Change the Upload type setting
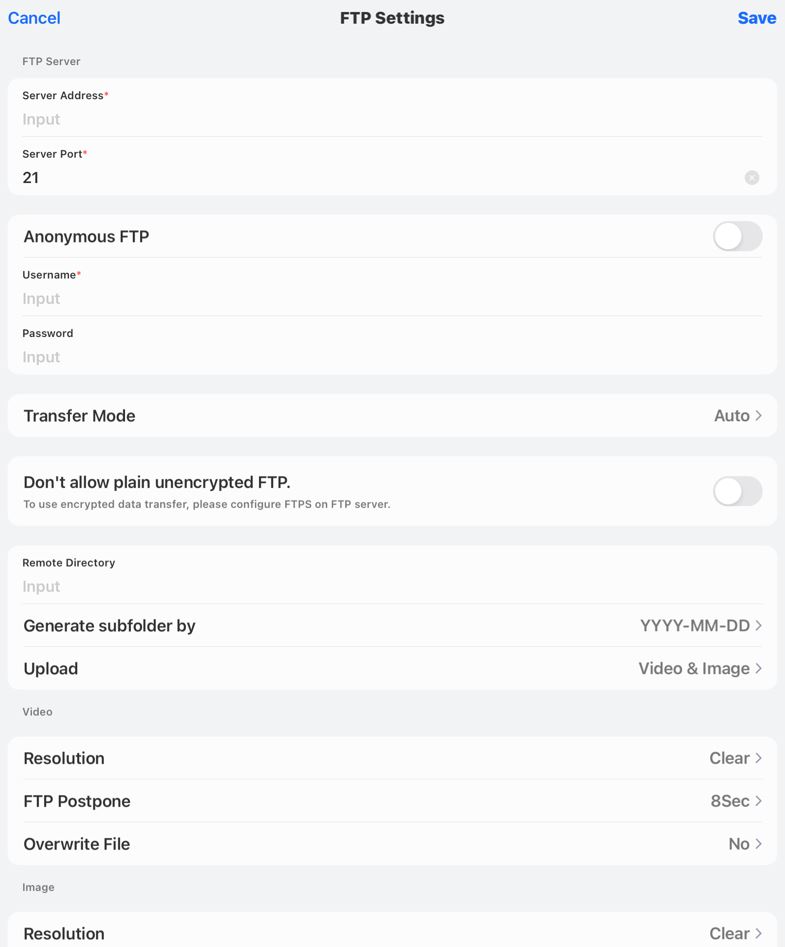 (392, 669)
